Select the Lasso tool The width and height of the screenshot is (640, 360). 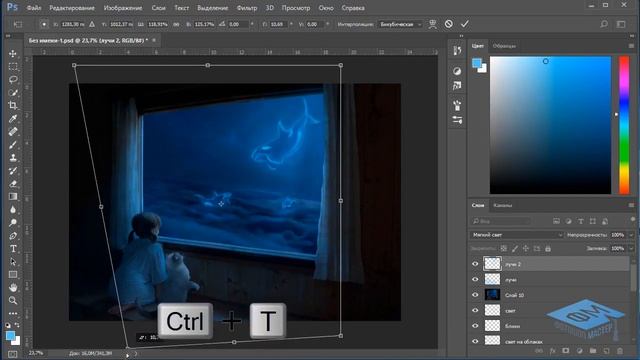coord(13,80)
